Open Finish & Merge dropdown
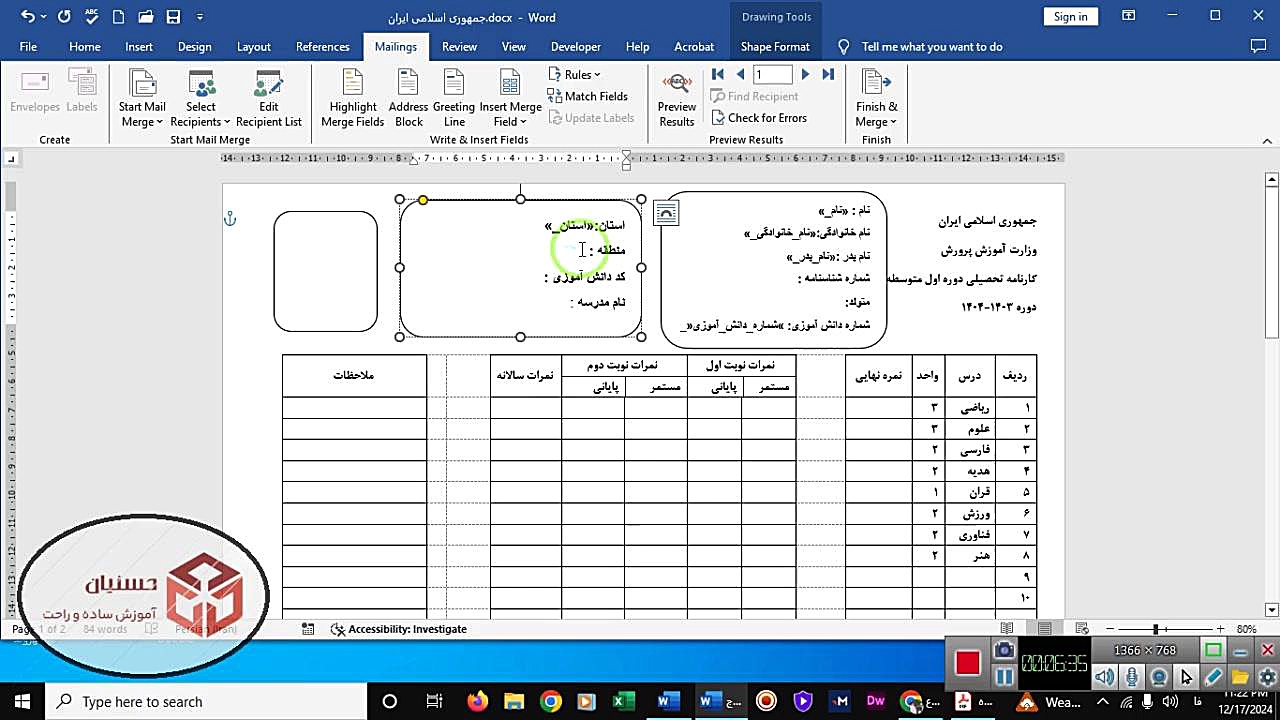 point(876,99)
